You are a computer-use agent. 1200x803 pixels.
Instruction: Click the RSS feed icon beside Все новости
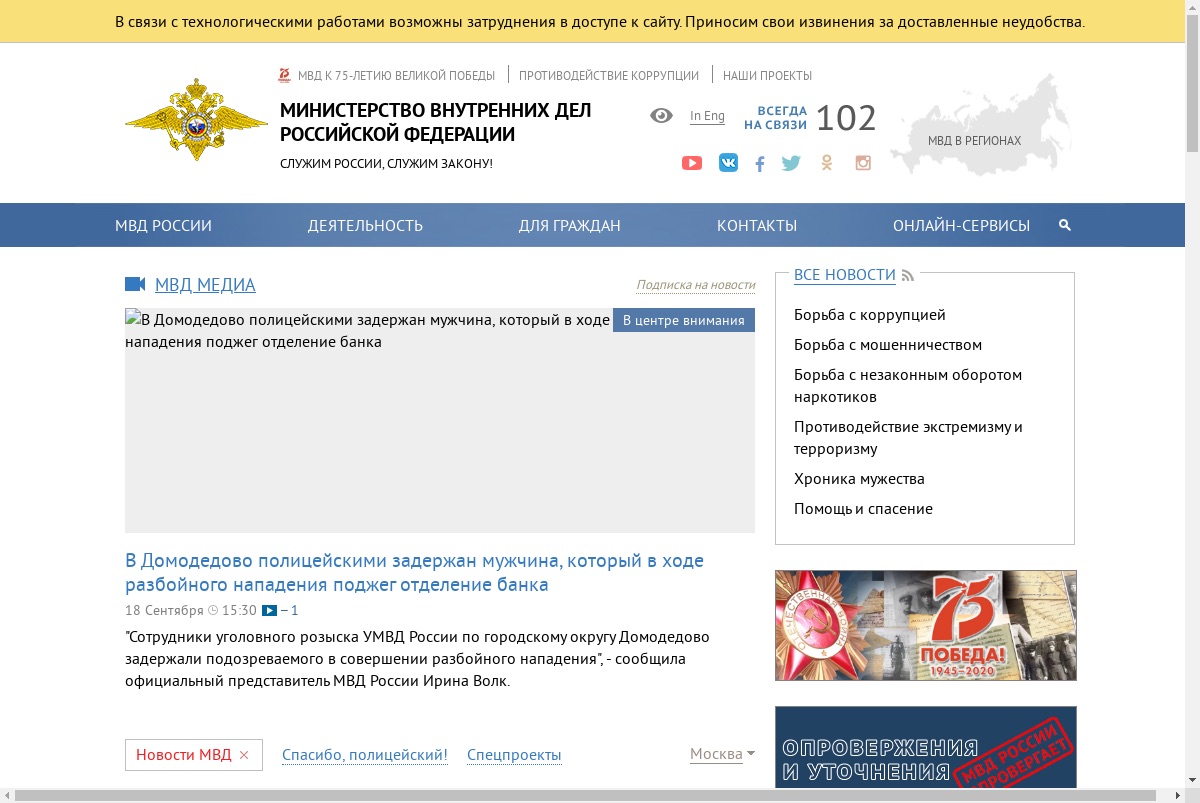click(x=908, y=275)
